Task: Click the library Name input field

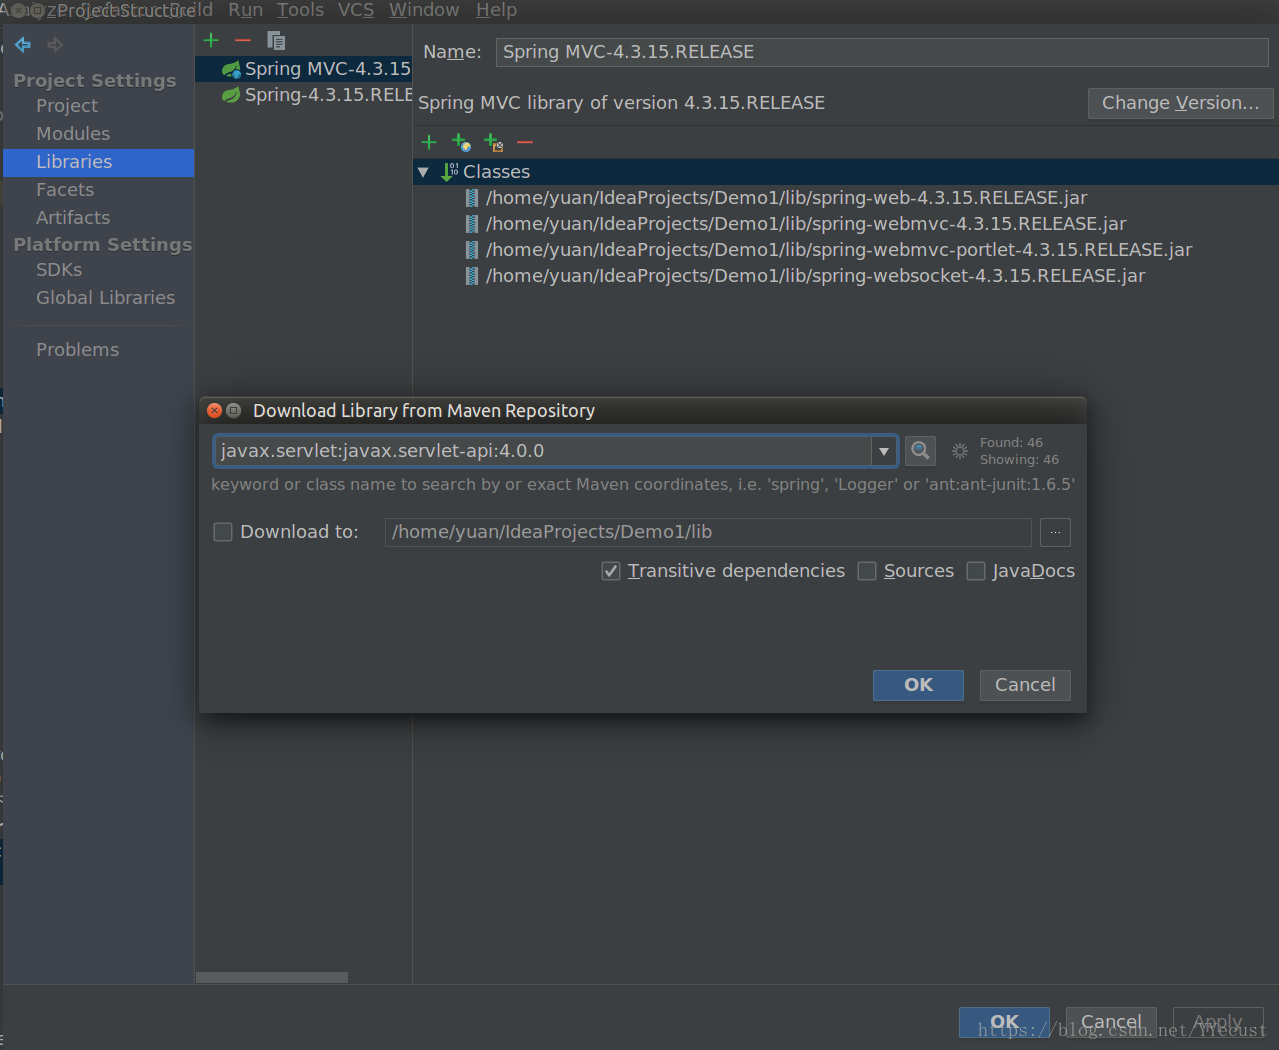Action: (882, 52)
